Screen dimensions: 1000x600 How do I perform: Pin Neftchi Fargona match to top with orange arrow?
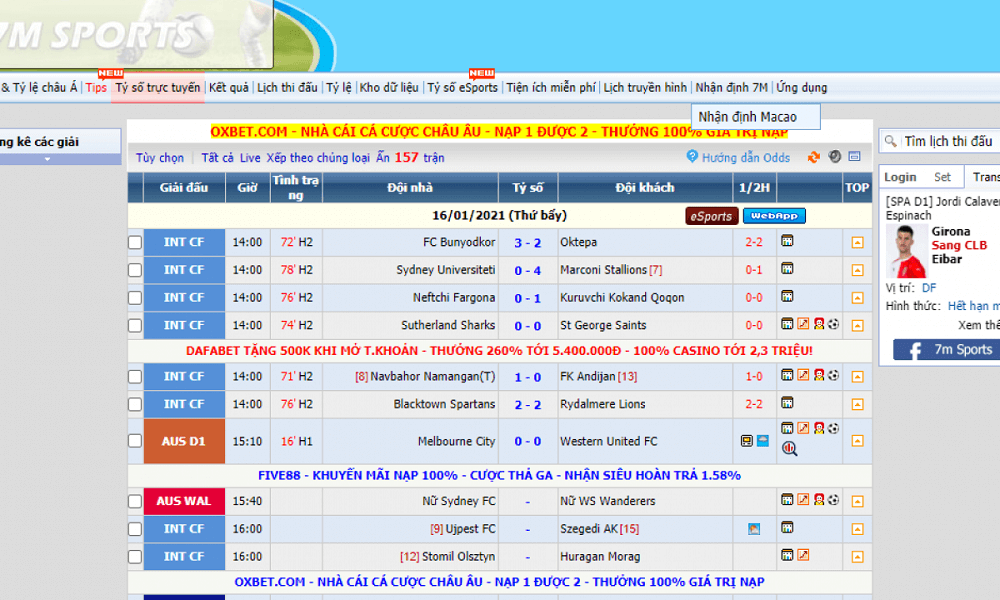[x=857, y=298]
